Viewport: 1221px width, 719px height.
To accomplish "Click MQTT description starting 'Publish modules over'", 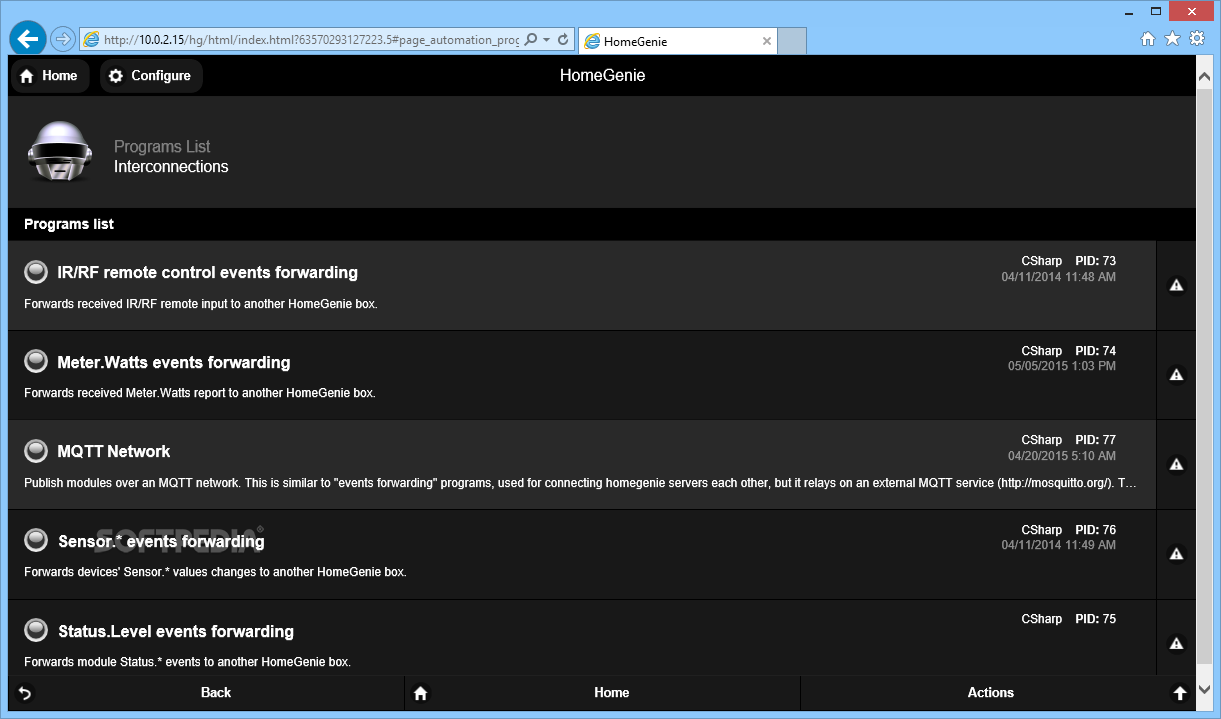I will (x=581, y=483).
